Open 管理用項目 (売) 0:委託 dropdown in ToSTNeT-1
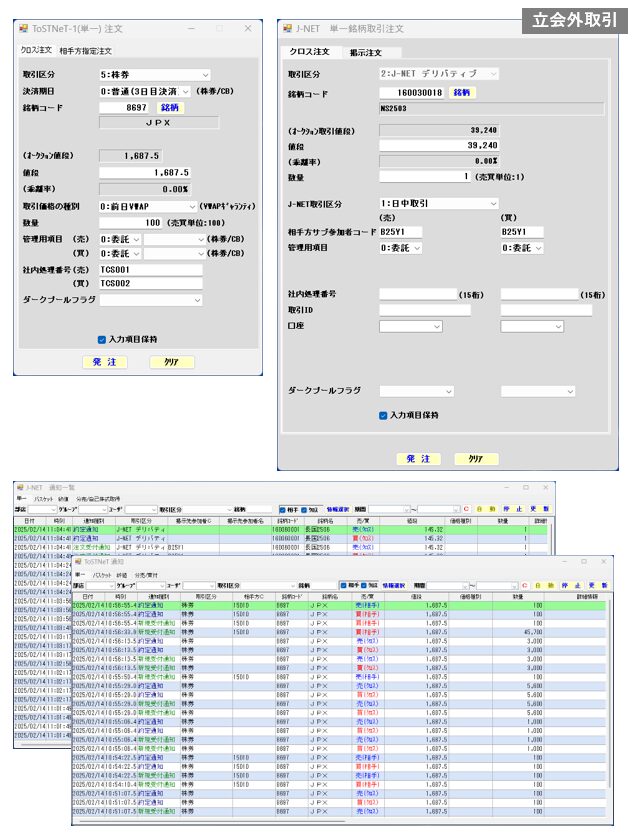The width and height of the screenshot is (639, 833). [120, 240]
